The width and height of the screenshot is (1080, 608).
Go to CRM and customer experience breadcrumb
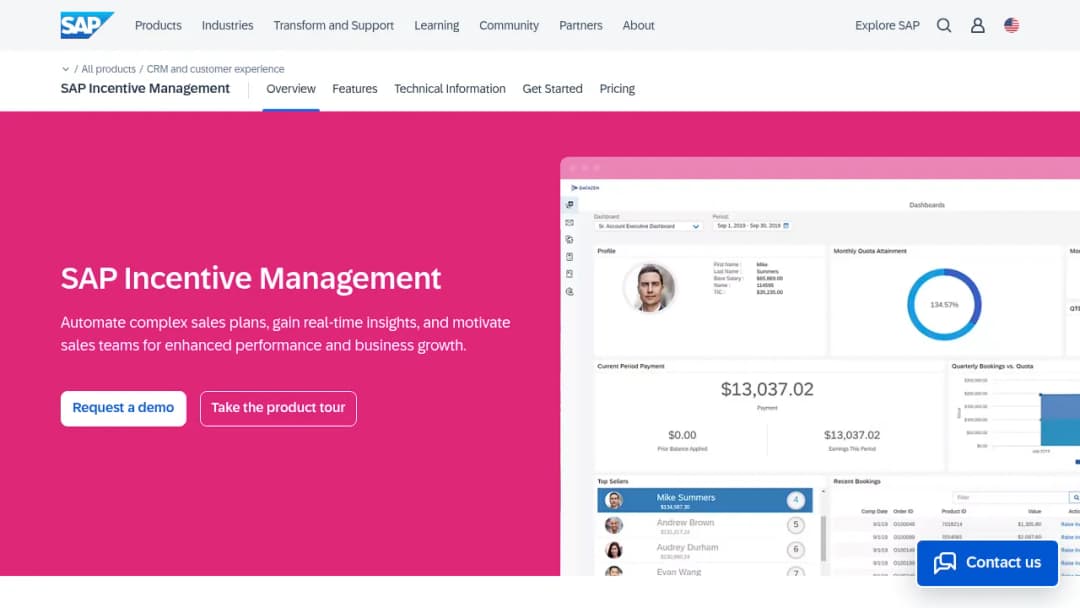216,69
